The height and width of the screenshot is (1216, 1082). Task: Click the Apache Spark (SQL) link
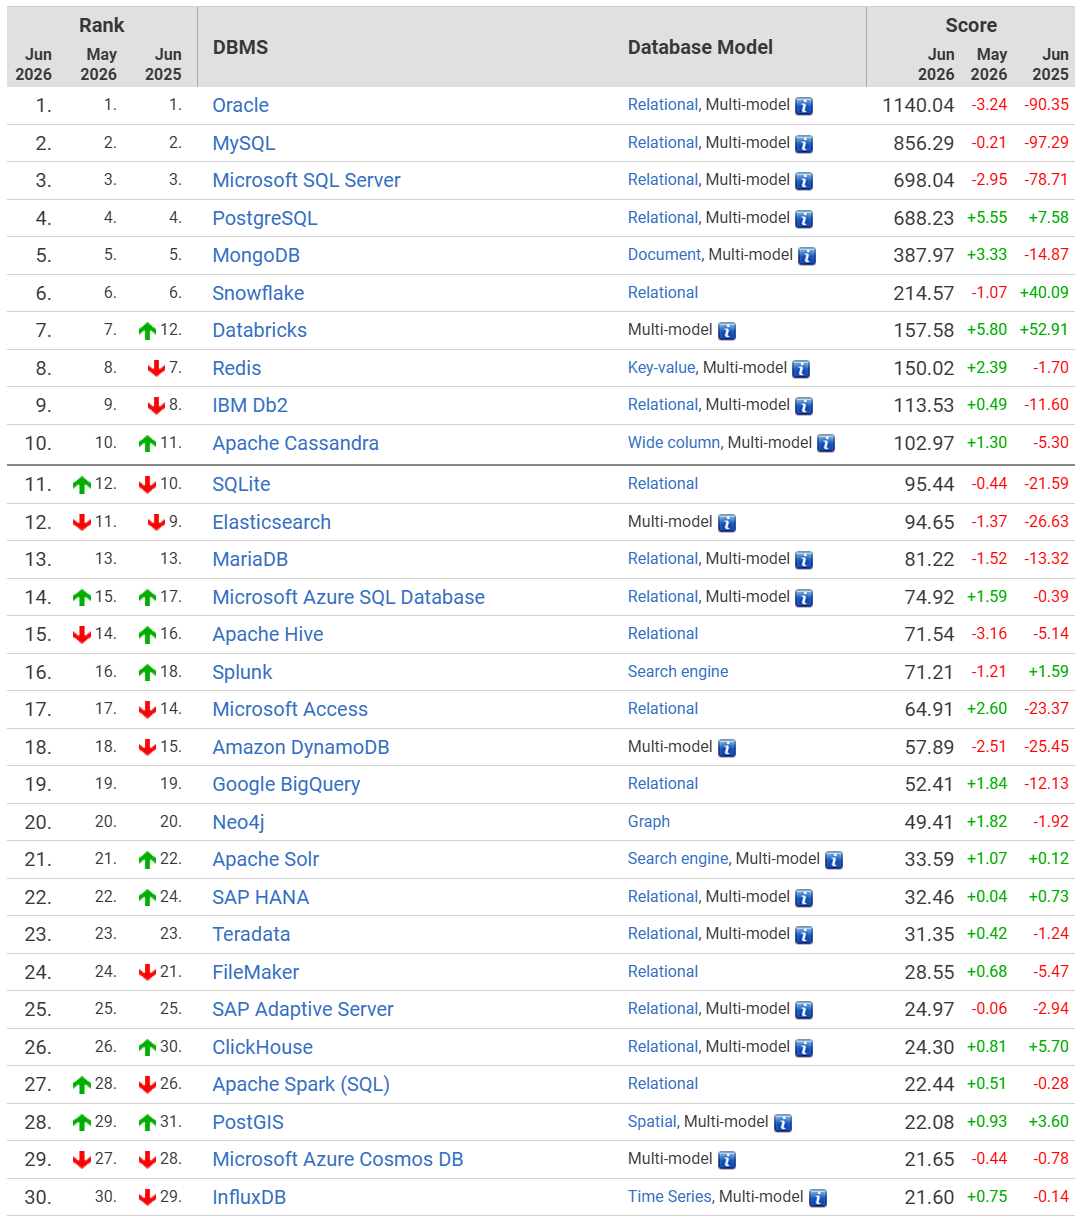(x=301, y=1084)
